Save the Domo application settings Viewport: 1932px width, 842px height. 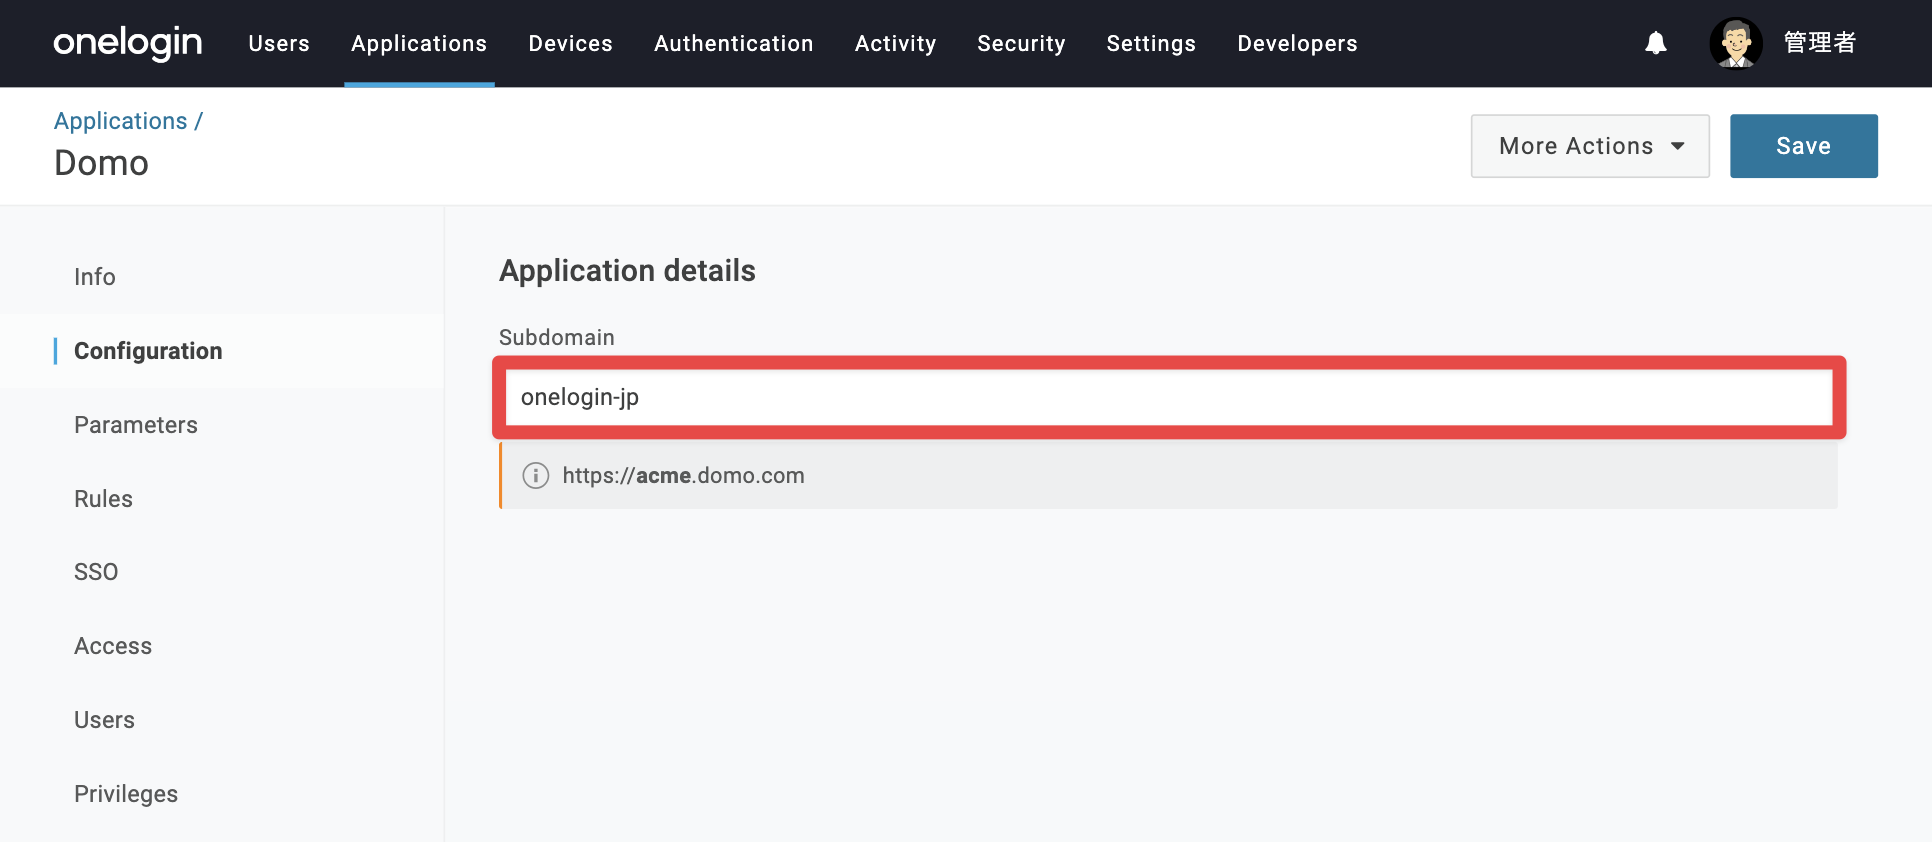(1804, 146)
